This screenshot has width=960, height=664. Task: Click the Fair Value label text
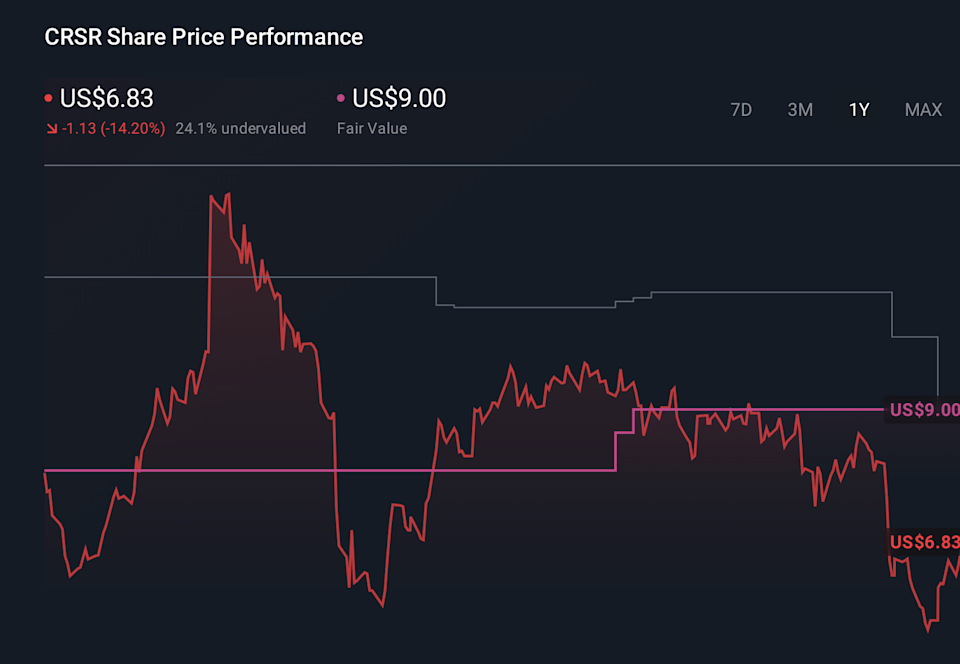[370, 128]
